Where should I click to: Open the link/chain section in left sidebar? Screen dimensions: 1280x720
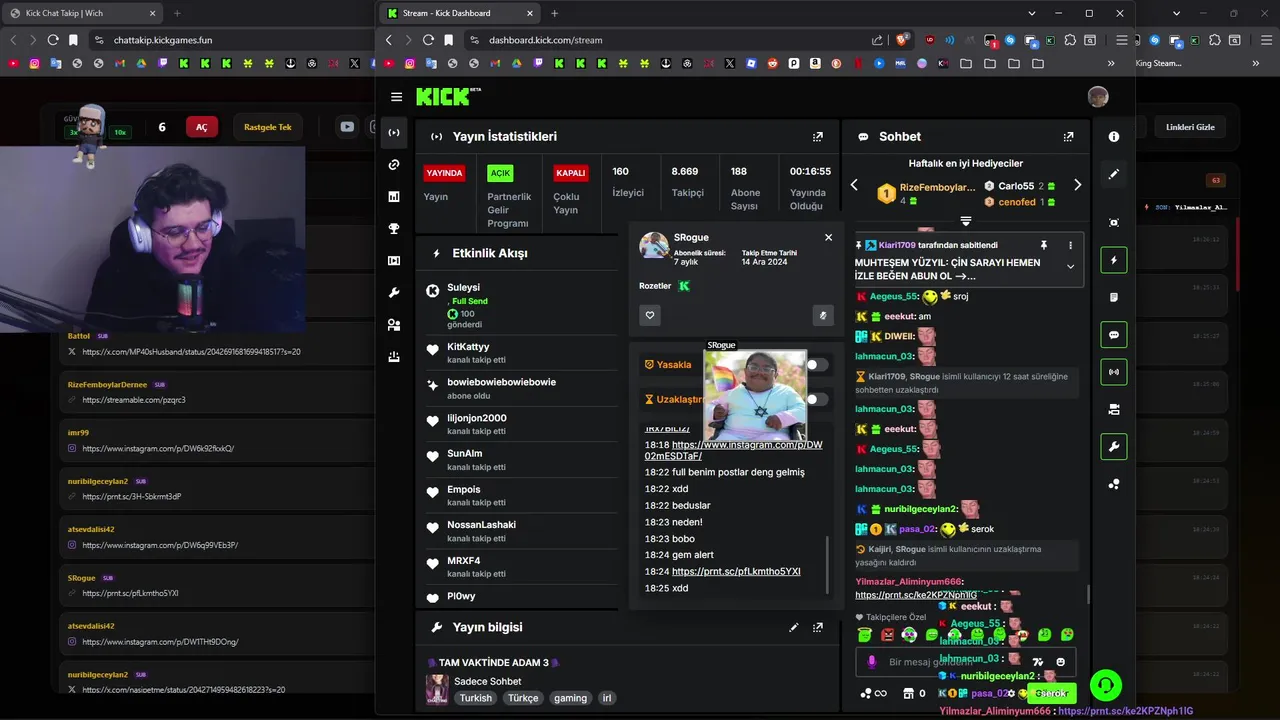coord(394,165)
